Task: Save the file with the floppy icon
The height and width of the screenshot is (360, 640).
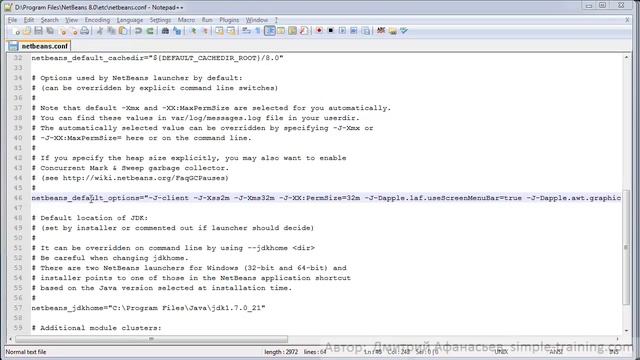Action: (x=38, y=31)
